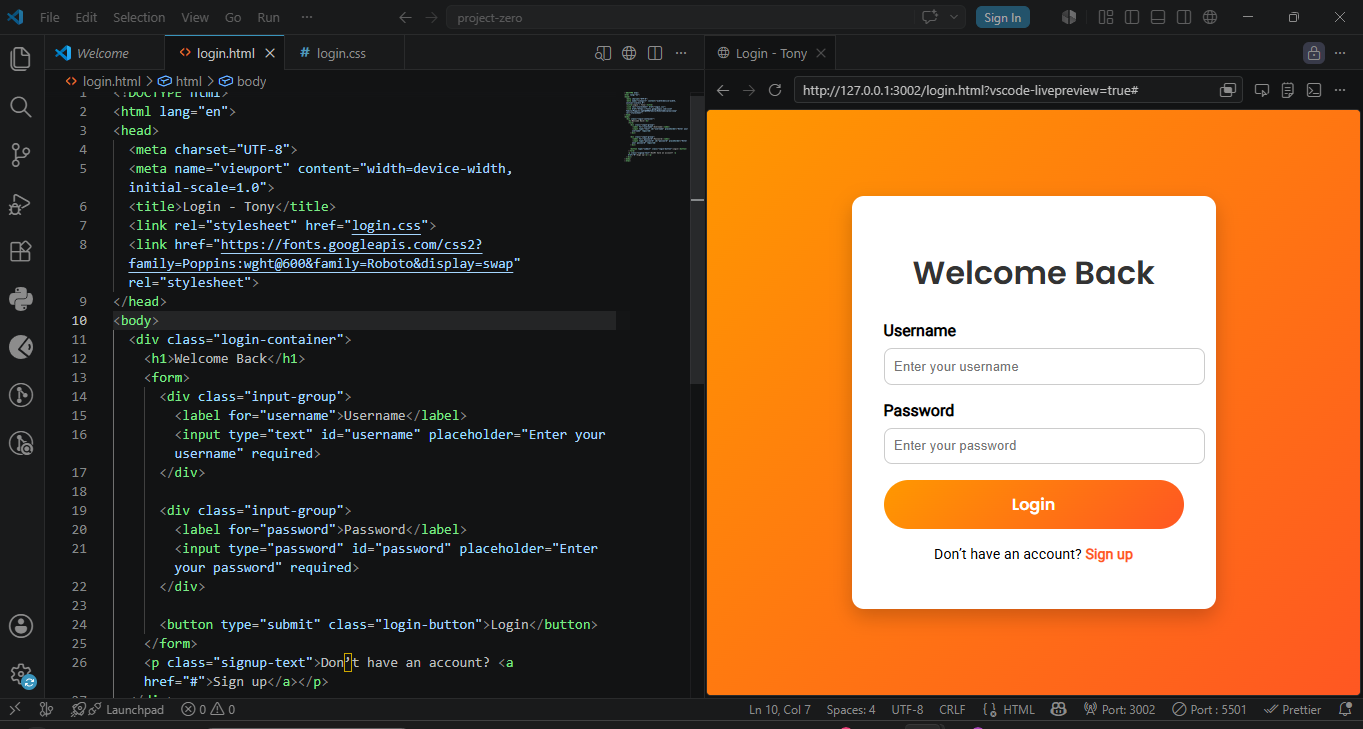
Task: Toggle Secondary Side Bar visibility
Action: [x=1184, y=17]
